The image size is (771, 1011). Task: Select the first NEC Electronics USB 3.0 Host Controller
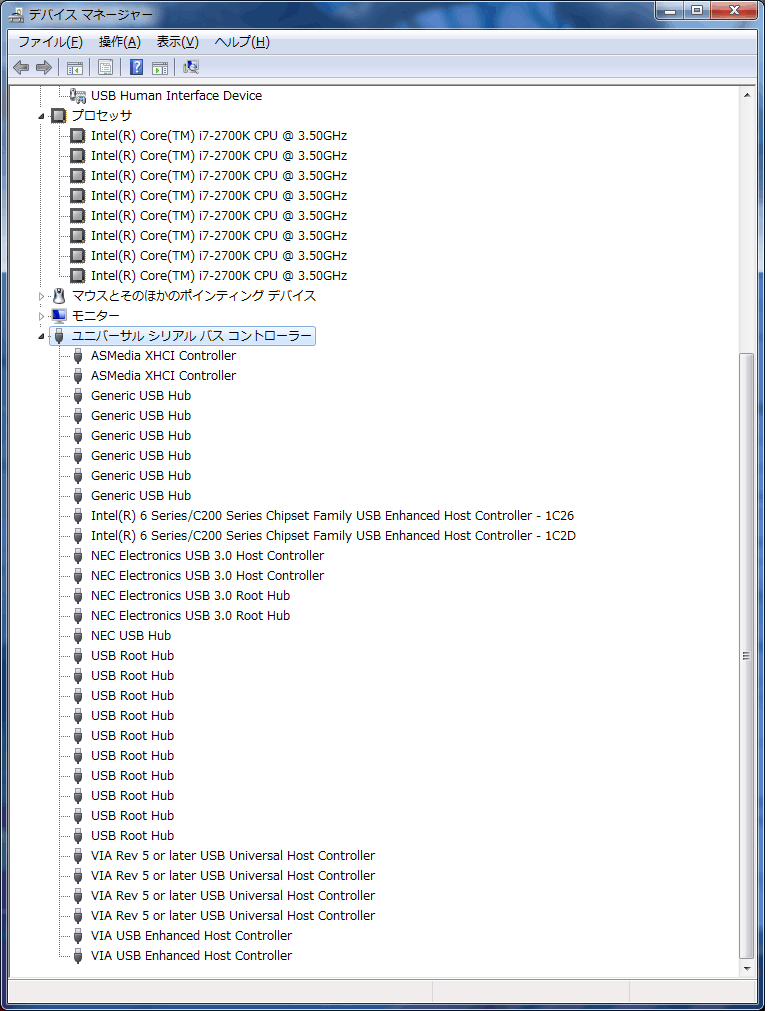click(208, 555)
